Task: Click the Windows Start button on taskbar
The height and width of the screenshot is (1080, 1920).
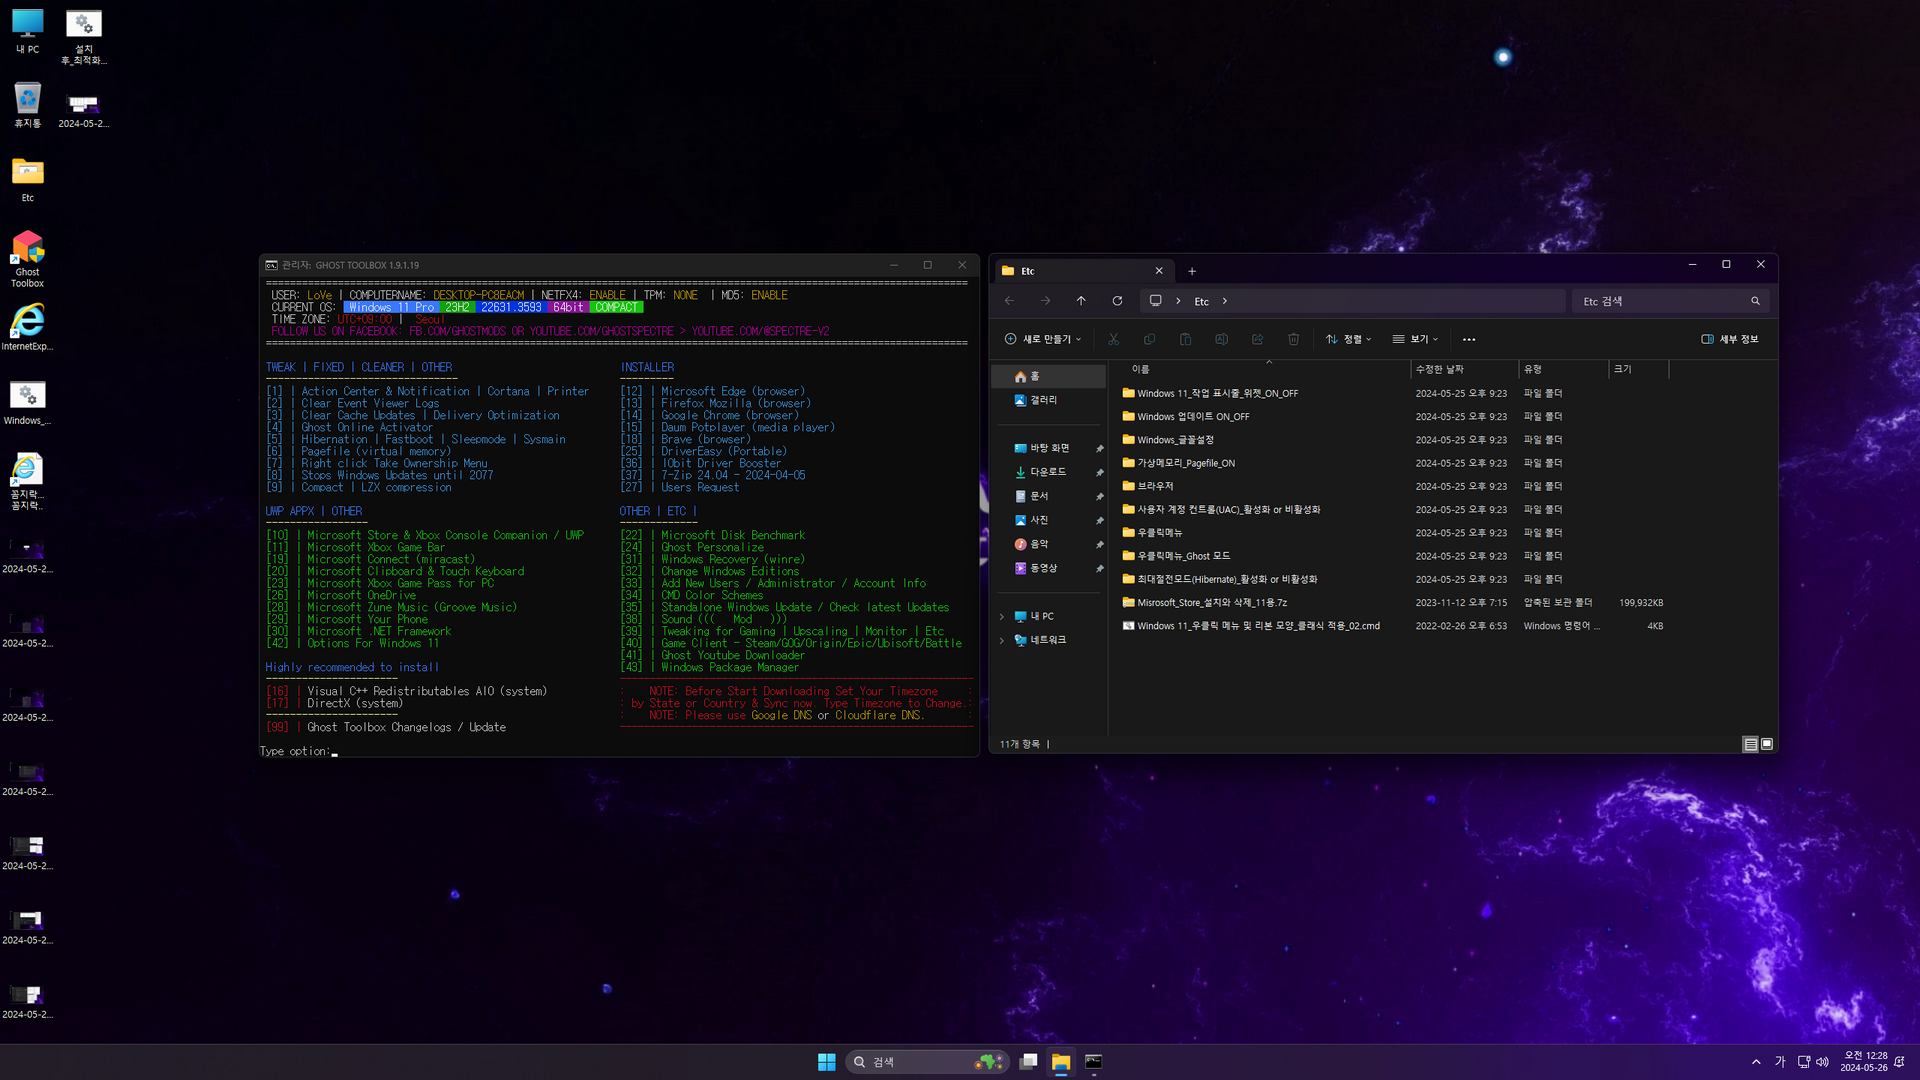Action: [x=826, y=1062]
